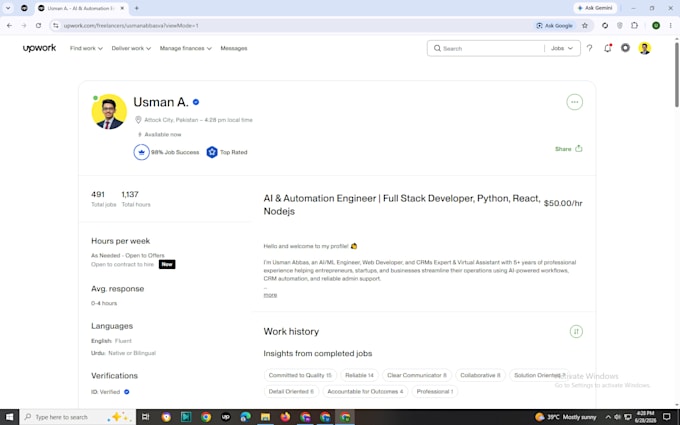Click the search magnifier icon
This screenshot has width=680, height=425.
[x=437, y=48]
